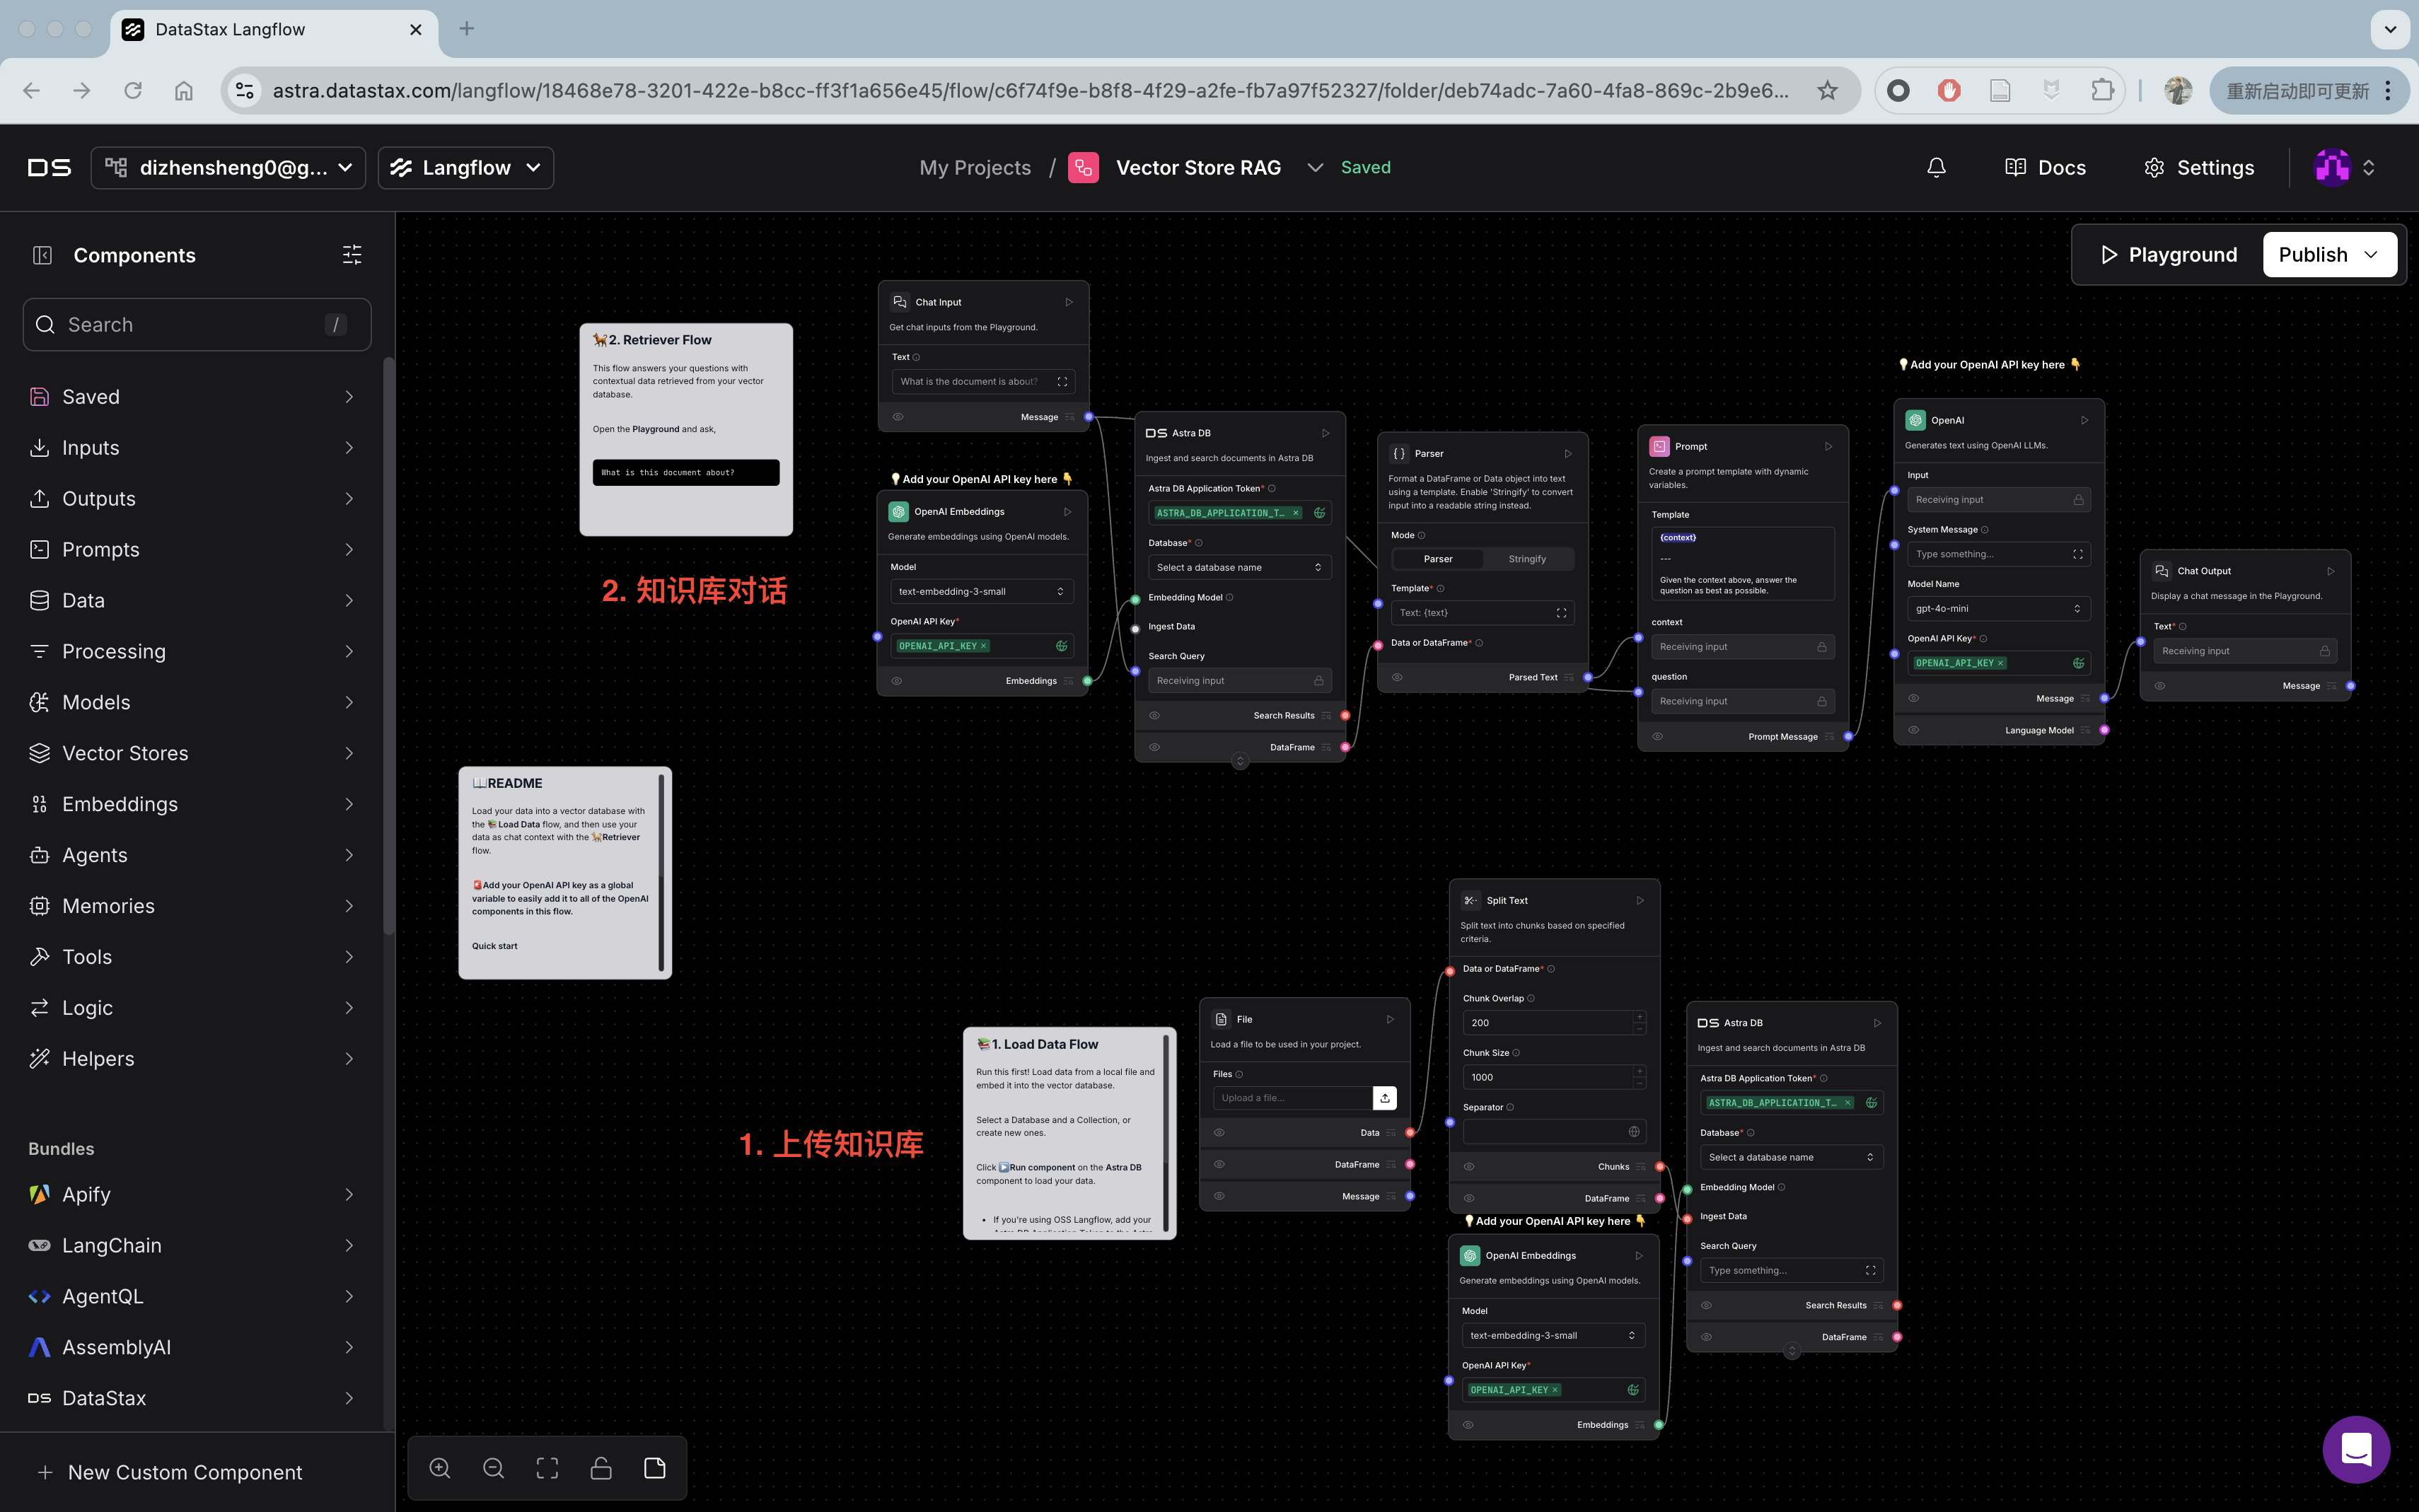The image size is (2419, 1512).
Task: Open browser extensions puzzle icon
Action: pyautogui.click(x=2102, y=90)
